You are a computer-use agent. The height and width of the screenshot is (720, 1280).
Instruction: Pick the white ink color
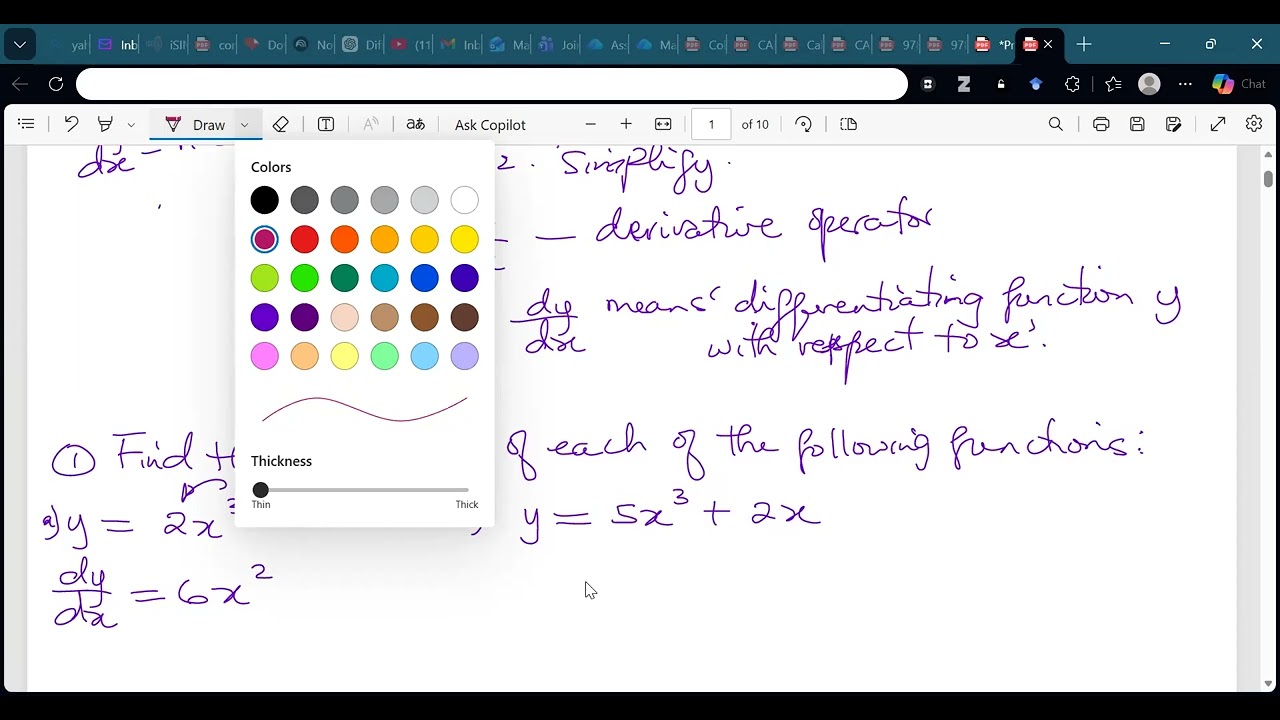465,200
